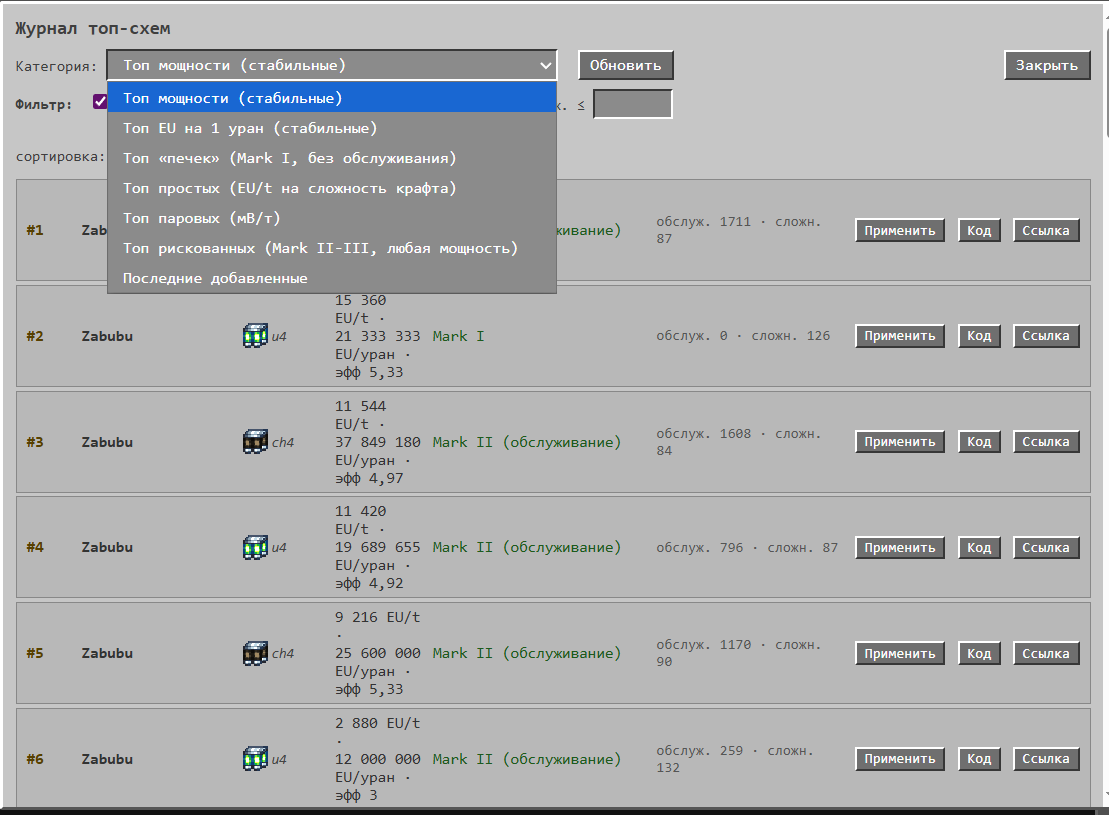Click the ch4 reactor icon in row #3
The image size is (1109, 815).
tap(255, 442)
